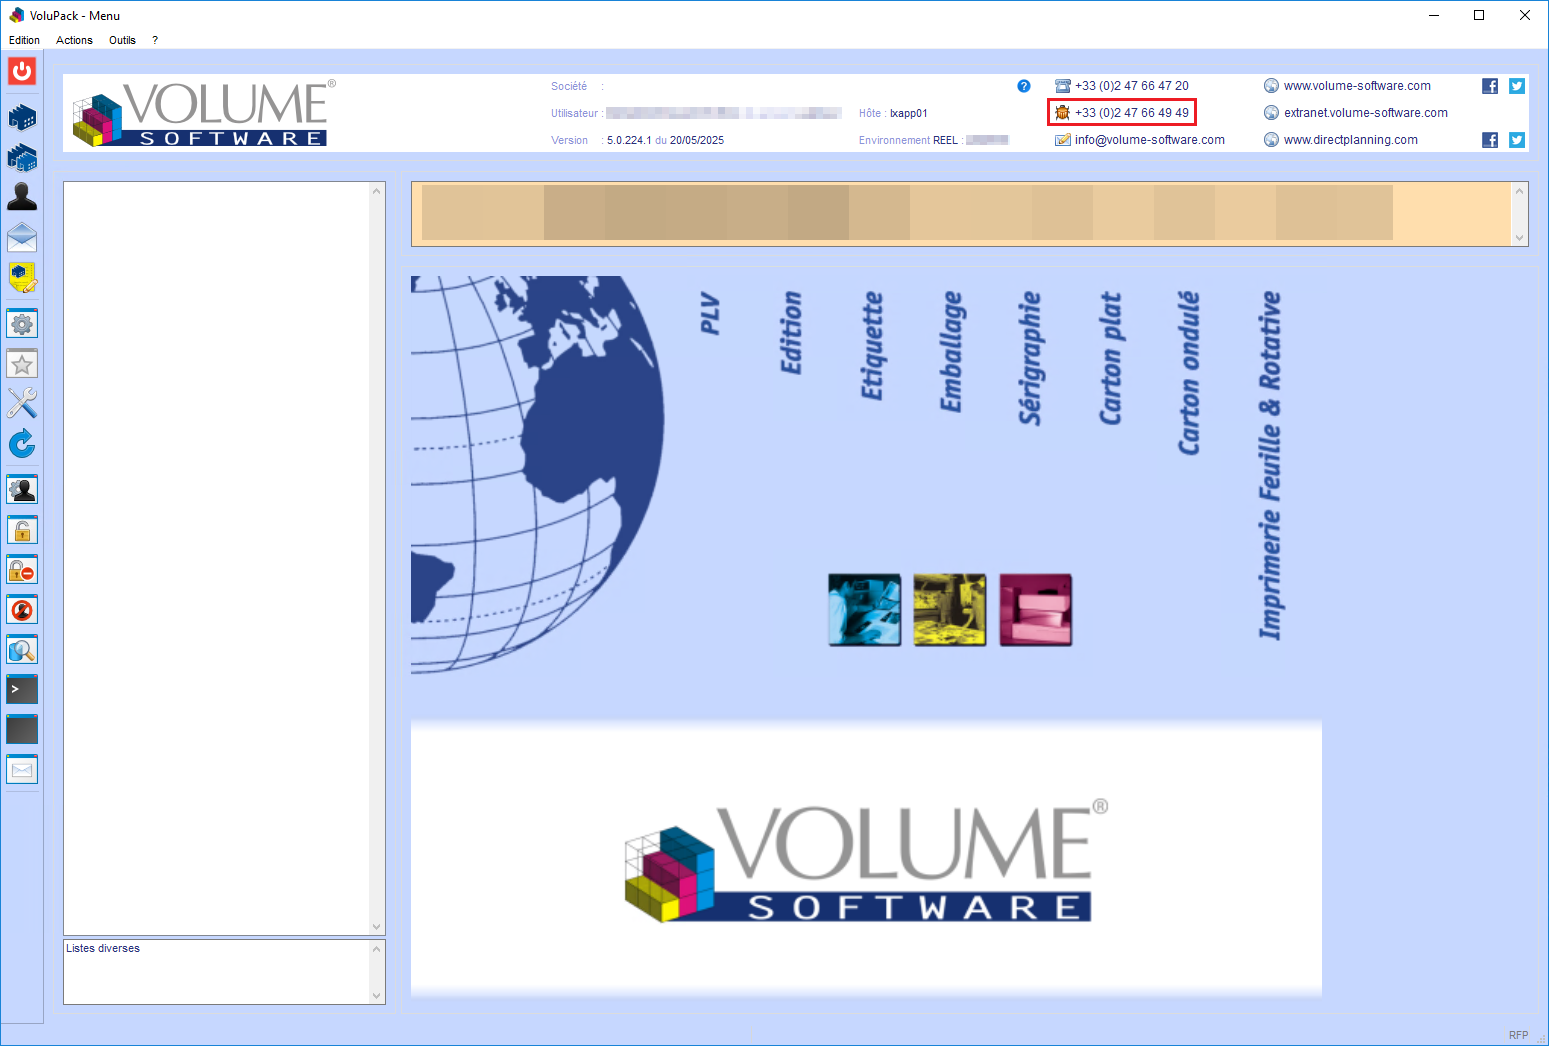Open the extranet.volume-software.com link

click(x=1366, y=113)
